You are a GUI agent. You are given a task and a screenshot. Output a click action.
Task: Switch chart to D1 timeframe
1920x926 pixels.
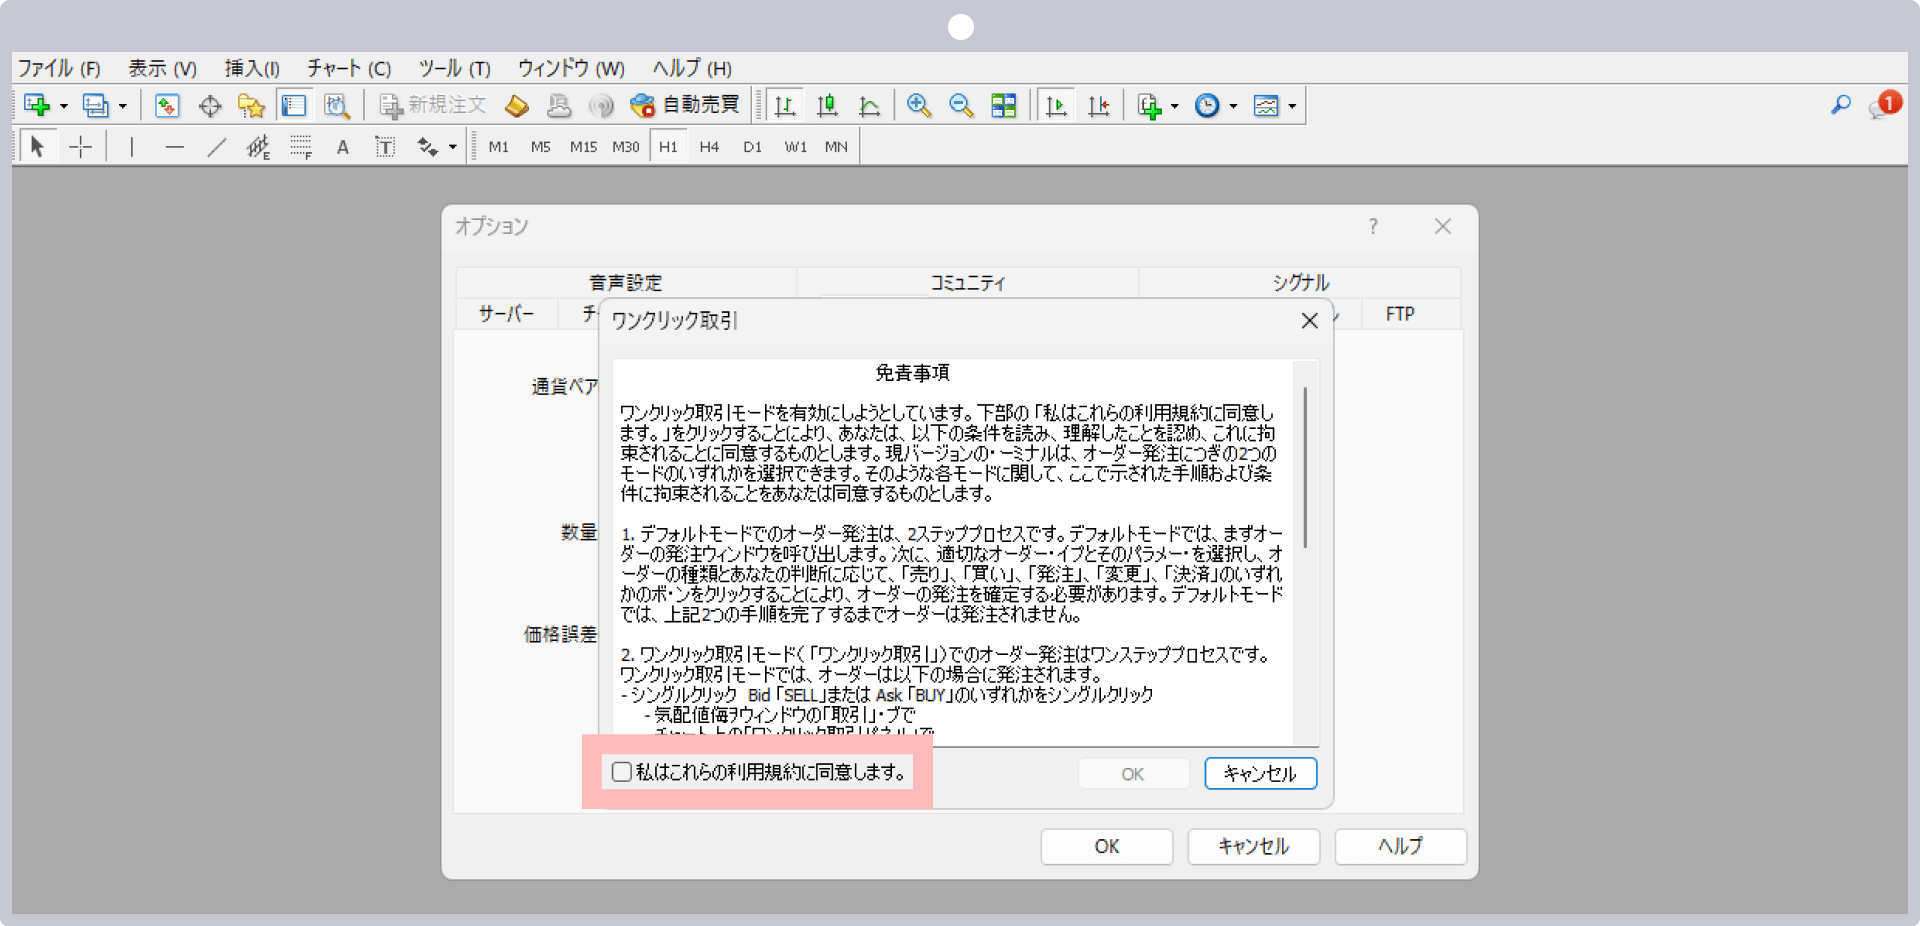point(752,147)
